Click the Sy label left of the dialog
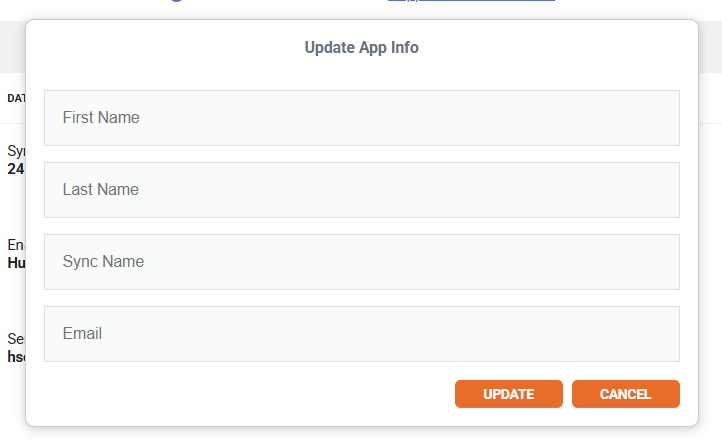The height and width of the screenshot is (447, 722). [x=16, y=151]
